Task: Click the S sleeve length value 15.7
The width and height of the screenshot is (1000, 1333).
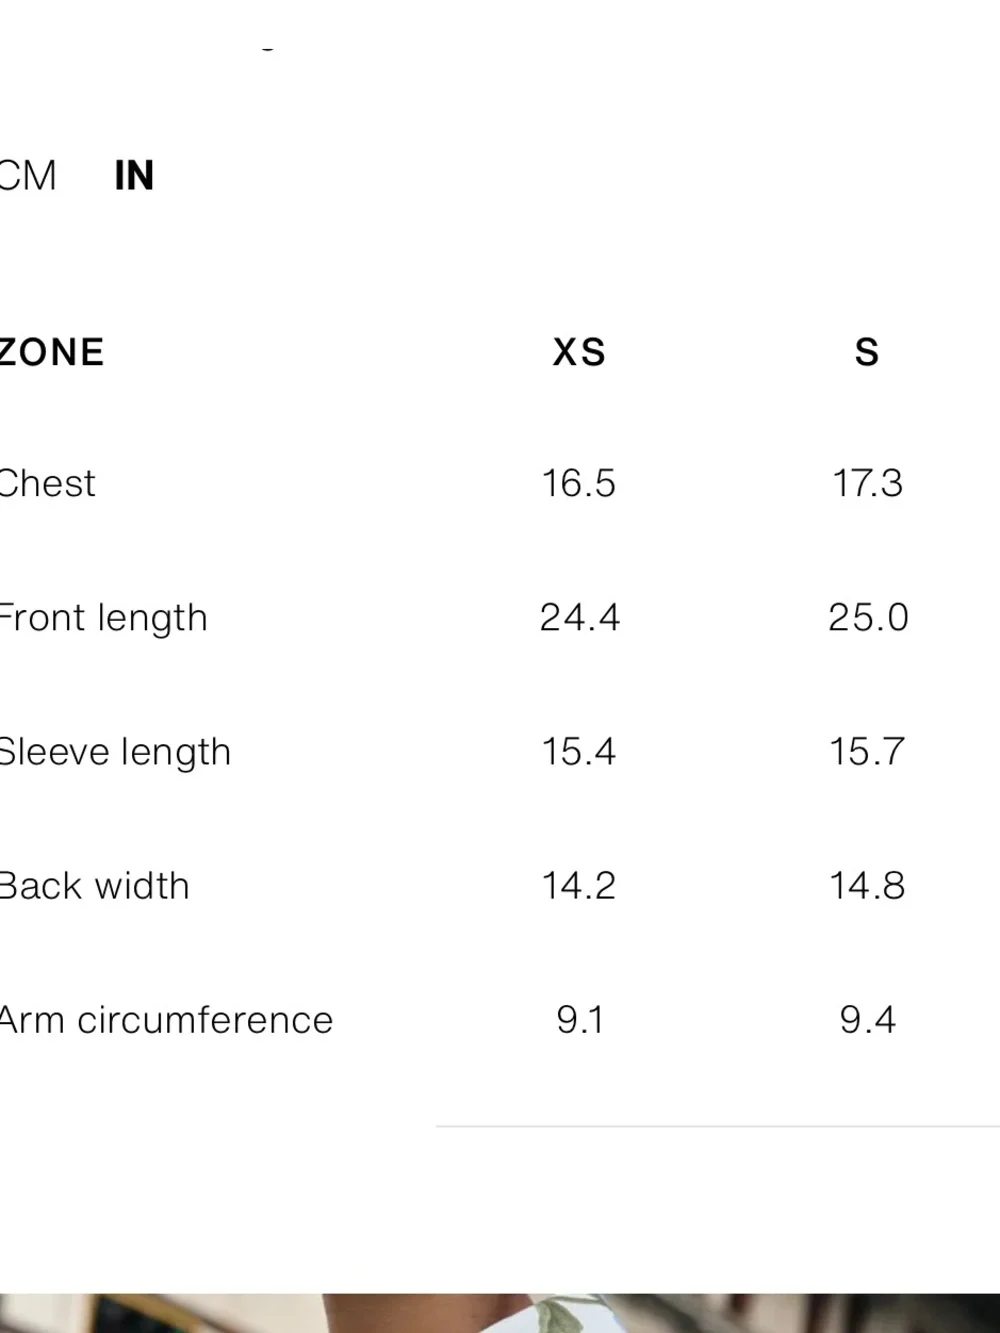Action: [867, 752]
